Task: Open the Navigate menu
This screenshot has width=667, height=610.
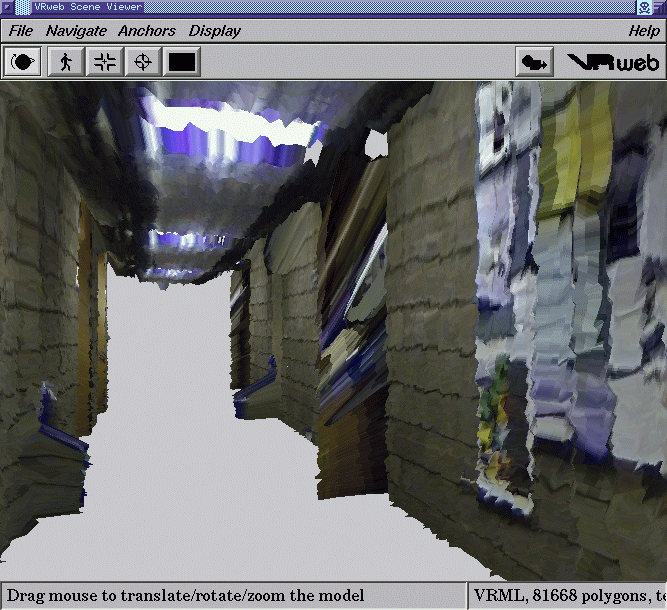Action: 76,31
